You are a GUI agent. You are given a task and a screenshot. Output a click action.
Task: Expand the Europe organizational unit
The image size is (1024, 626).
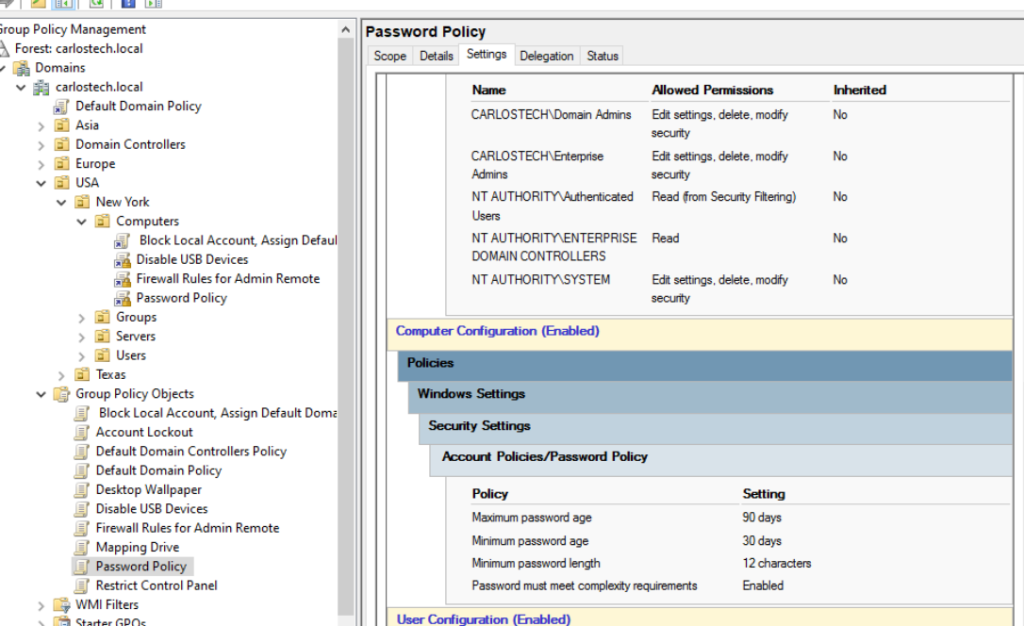41,164
